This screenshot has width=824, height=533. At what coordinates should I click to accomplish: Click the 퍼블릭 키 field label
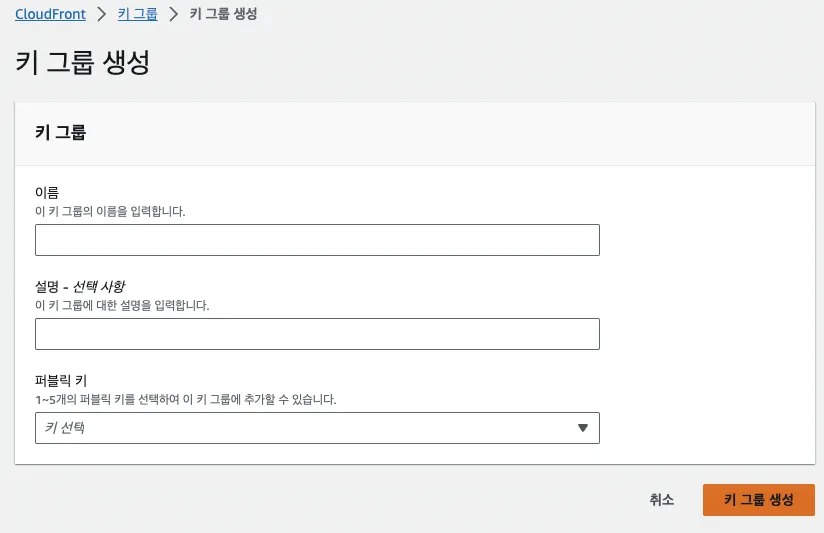61,381
